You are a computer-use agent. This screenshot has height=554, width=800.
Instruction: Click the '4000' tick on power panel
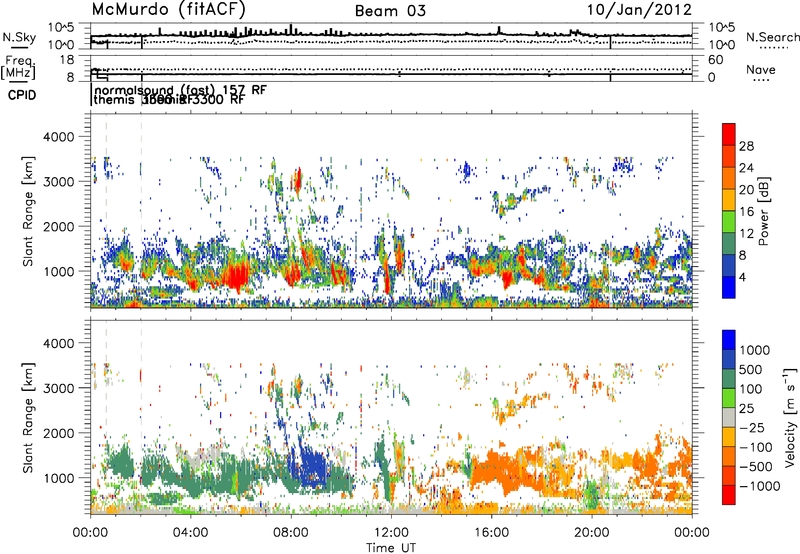click(59, 137)
